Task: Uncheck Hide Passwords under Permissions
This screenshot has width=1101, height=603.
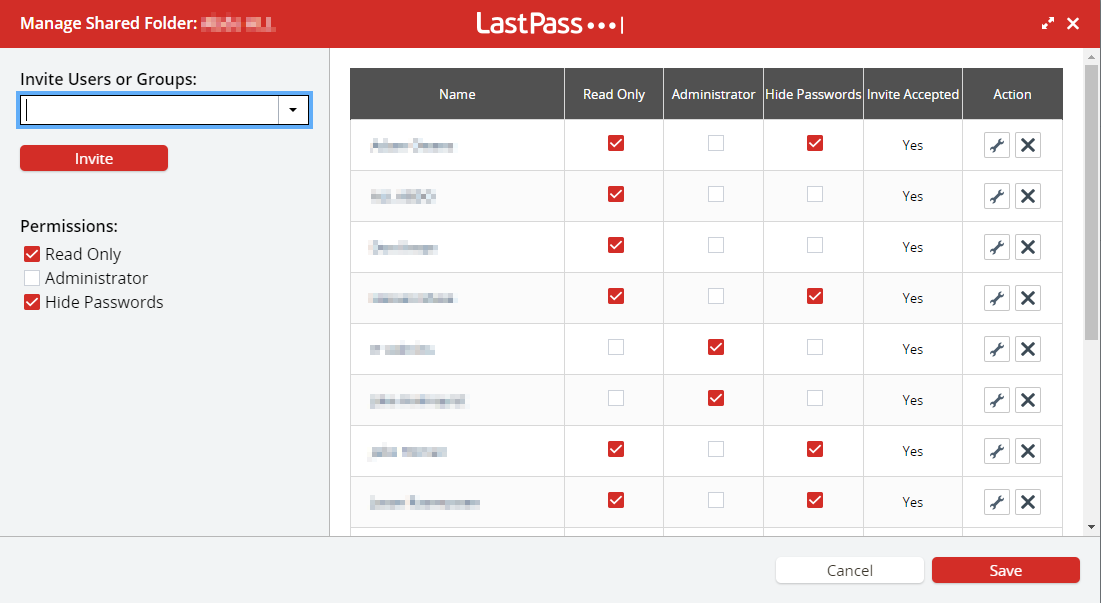Action: [x=32, y=302]
